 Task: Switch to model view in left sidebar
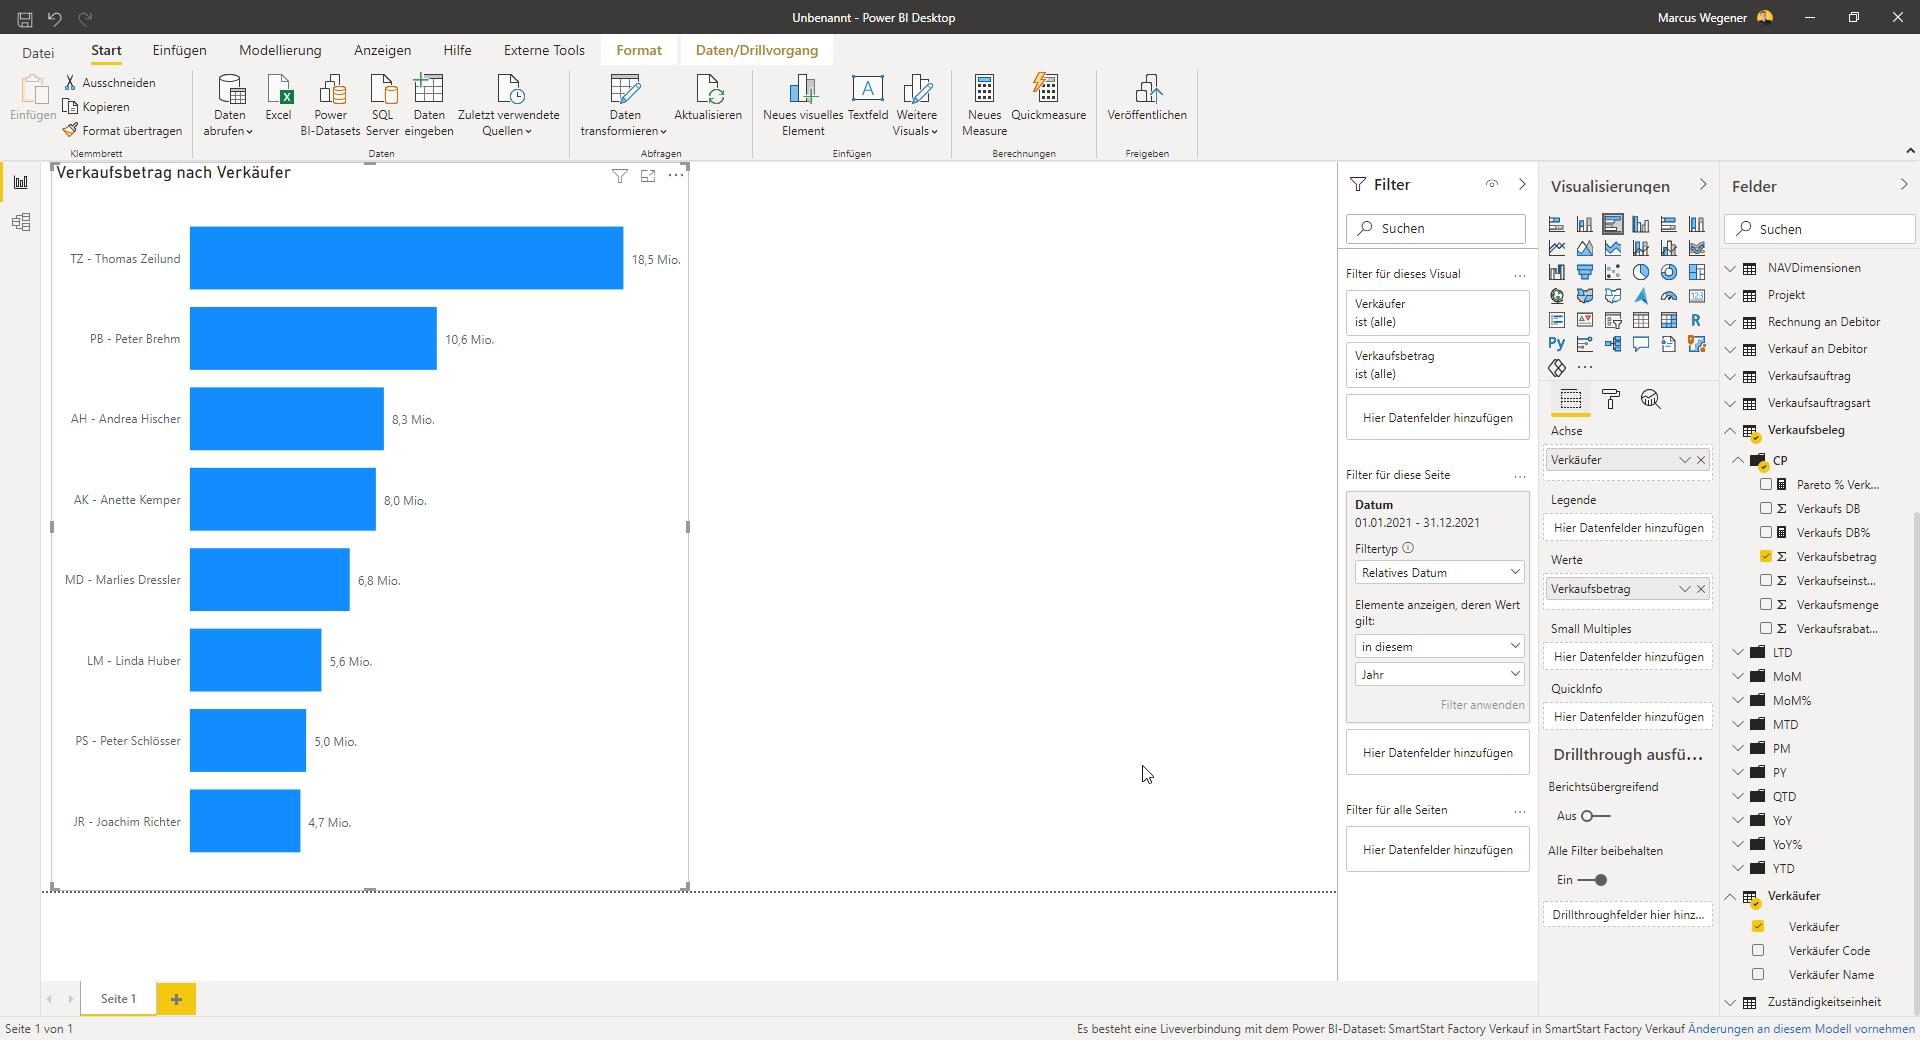(21, 222)
